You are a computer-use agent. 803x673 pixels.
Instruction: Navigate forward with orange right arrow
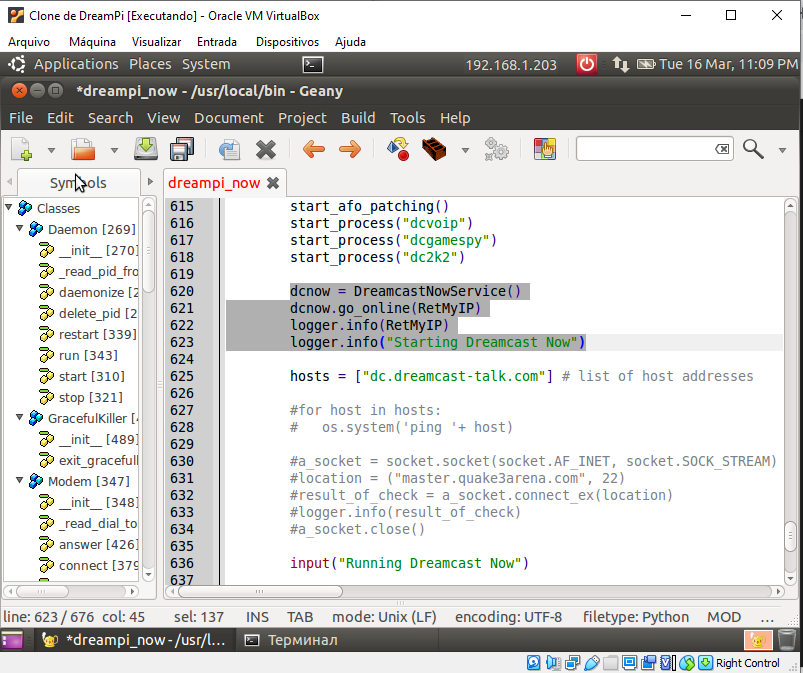[x=350, y=149]
